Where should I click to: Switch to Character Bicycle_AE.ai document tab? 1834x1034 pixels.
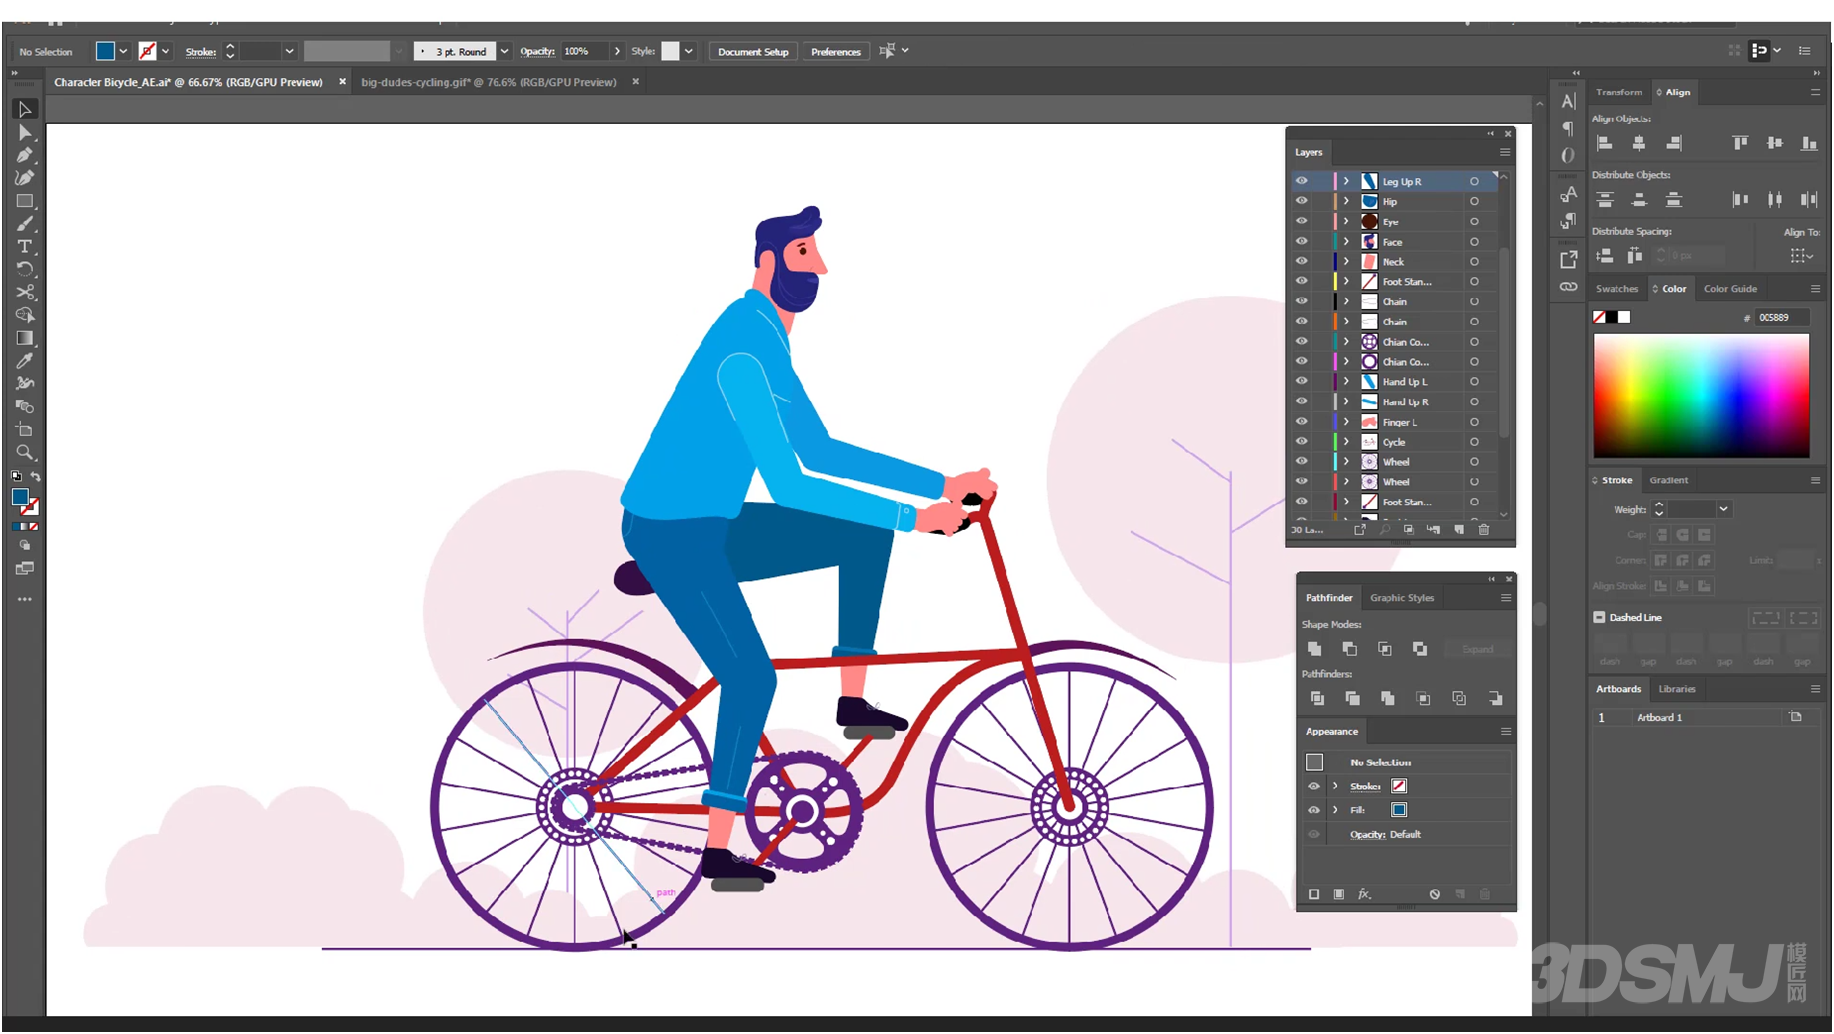click(x=188, y=82)
